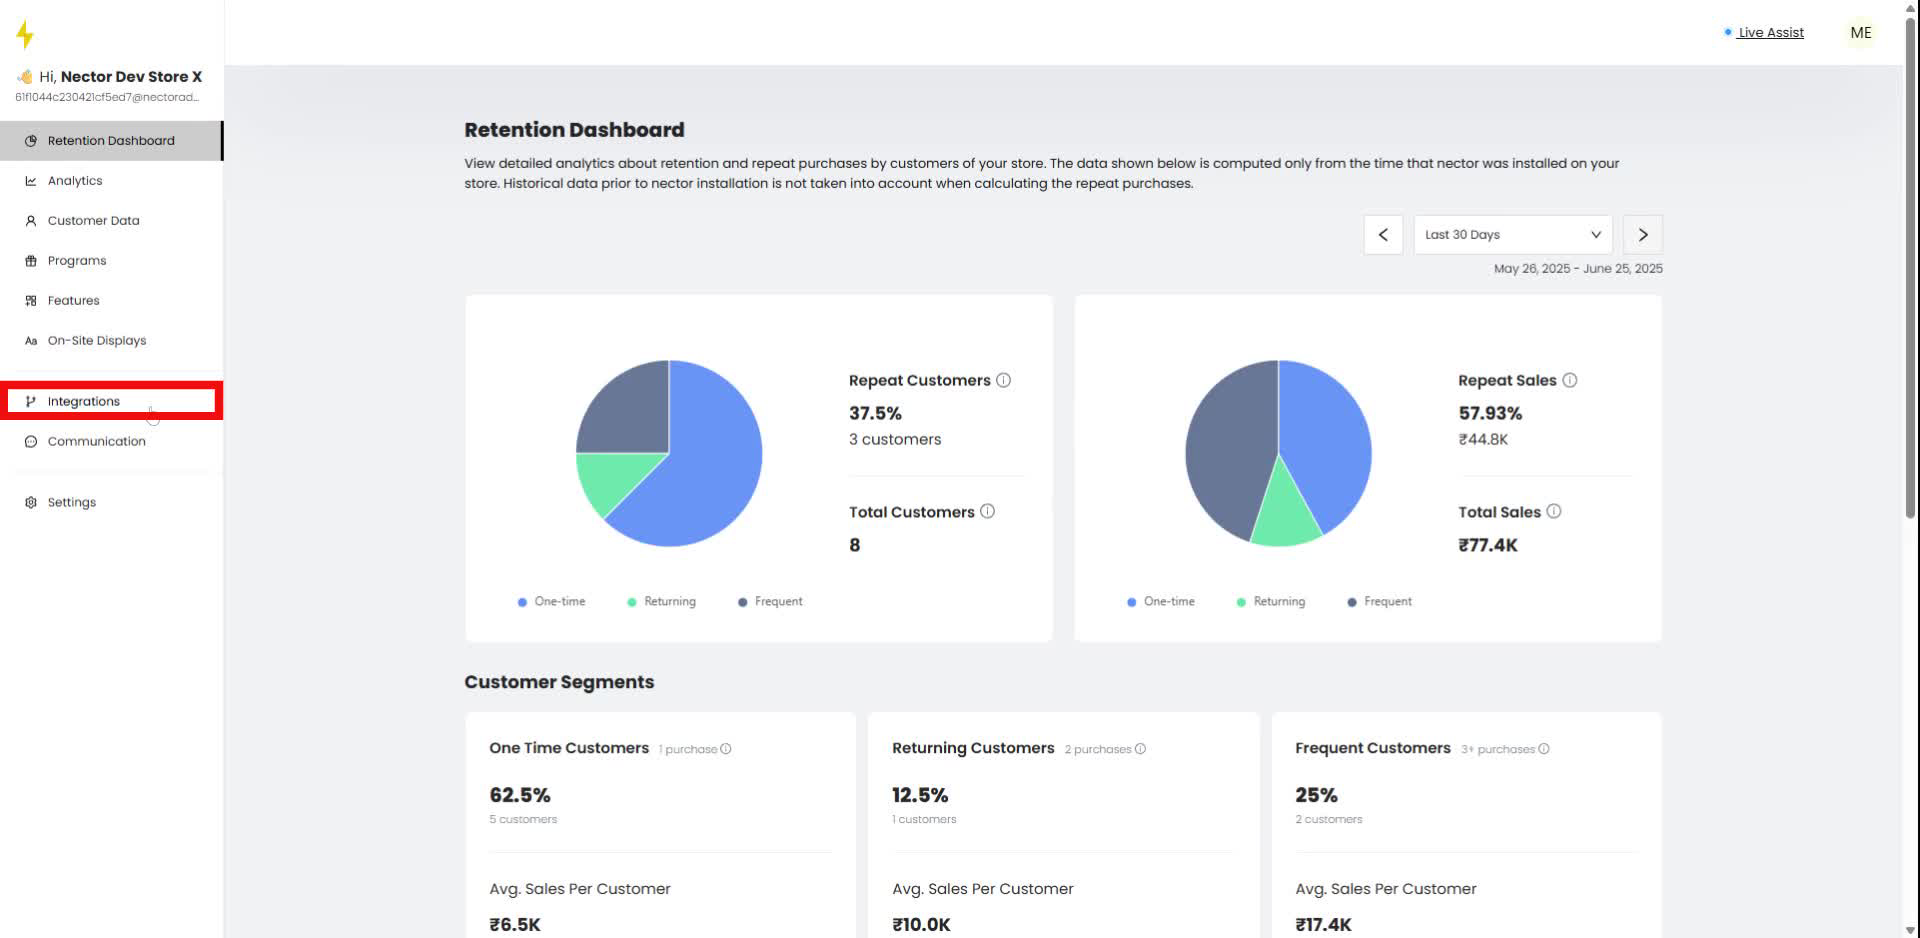Click the Live Assist link
Viewport: 1920px width, 938px height.
pos(1771,32)
